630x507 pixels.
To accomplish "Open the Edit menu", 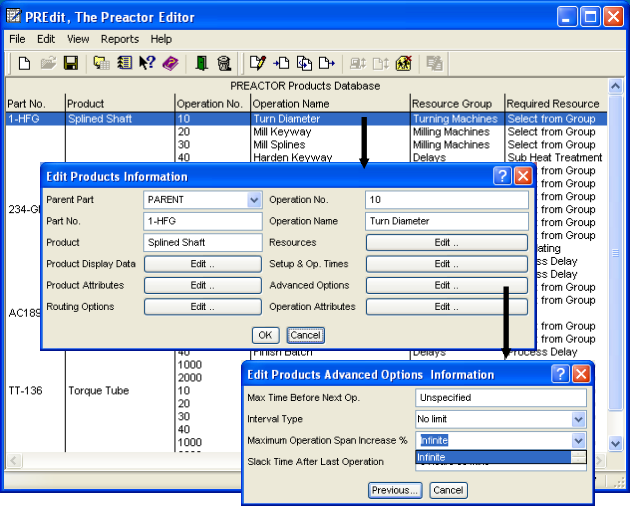I will 46,39.
